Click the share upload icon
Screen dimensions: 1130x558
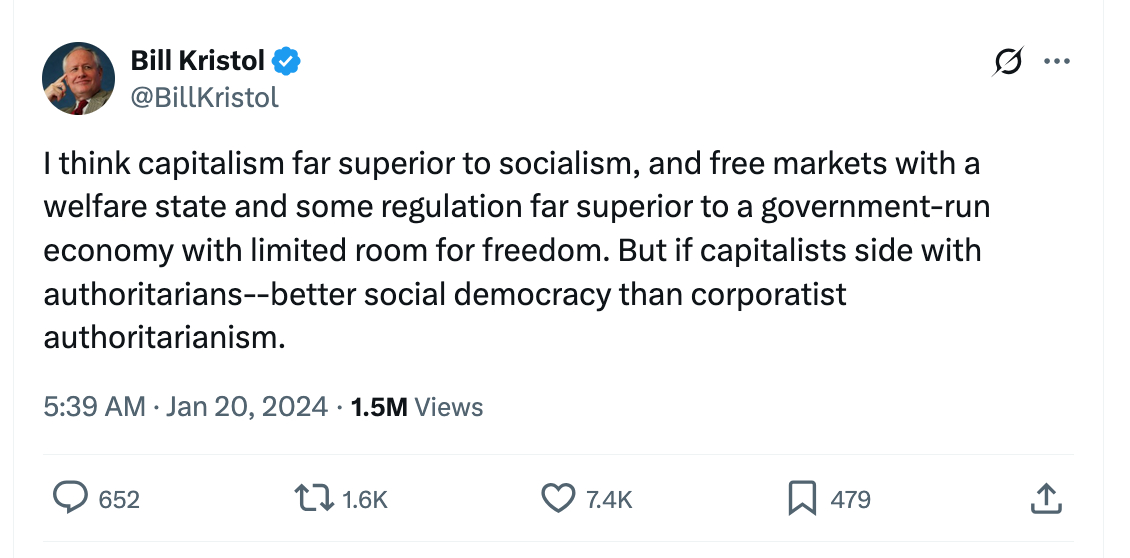coord(1043,498)
